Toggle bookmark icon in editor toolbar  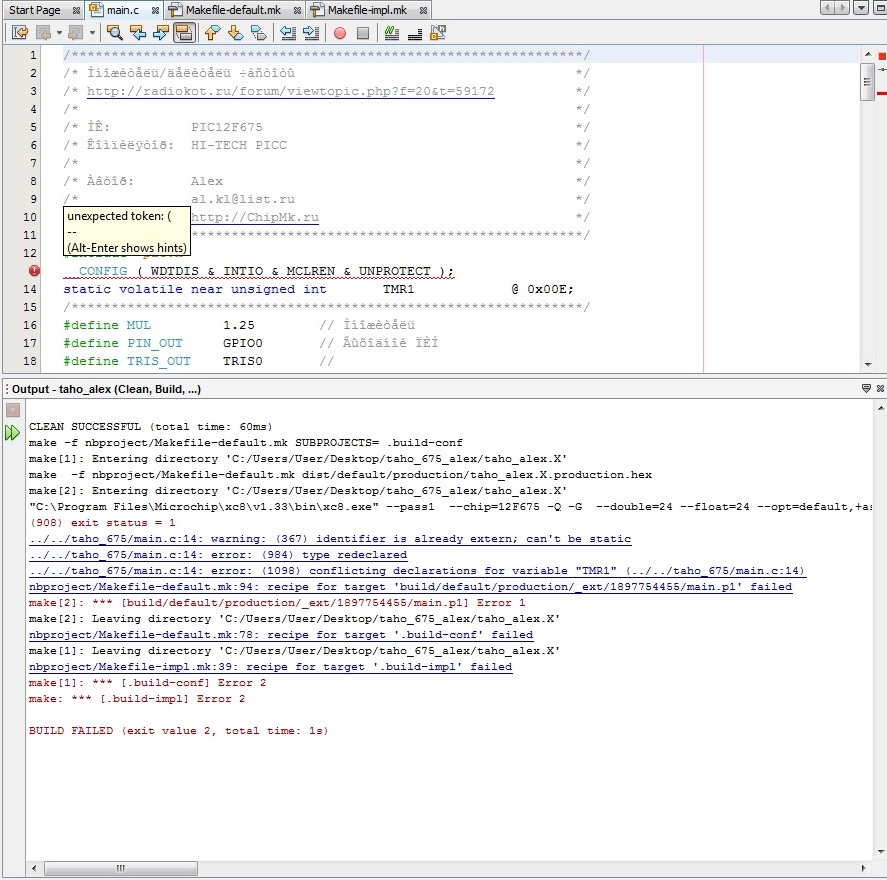259,32
